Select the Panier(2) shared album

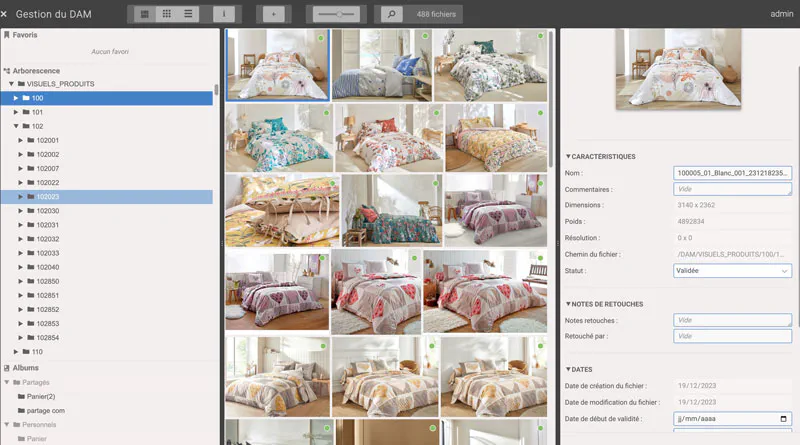(41, 397)
